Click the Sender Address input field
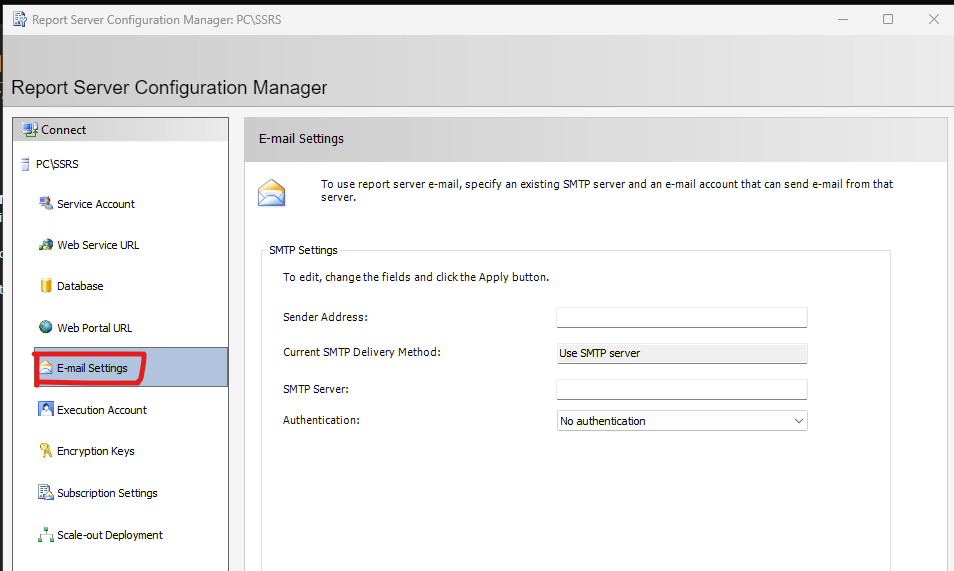This screenshot has width=954, height=571. coord(681,317)
